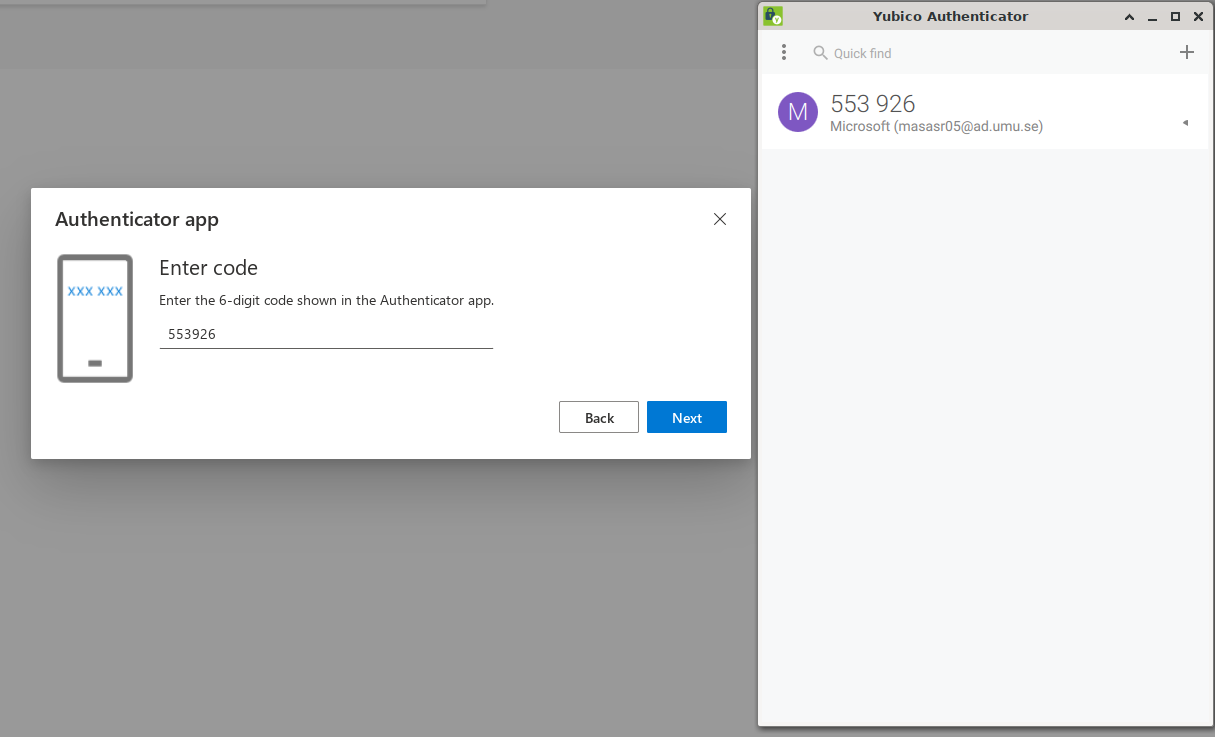Viewport: 1215px width, 737px height.
Task: Click the Back button in the dialog
Action: tap(599, 417)
